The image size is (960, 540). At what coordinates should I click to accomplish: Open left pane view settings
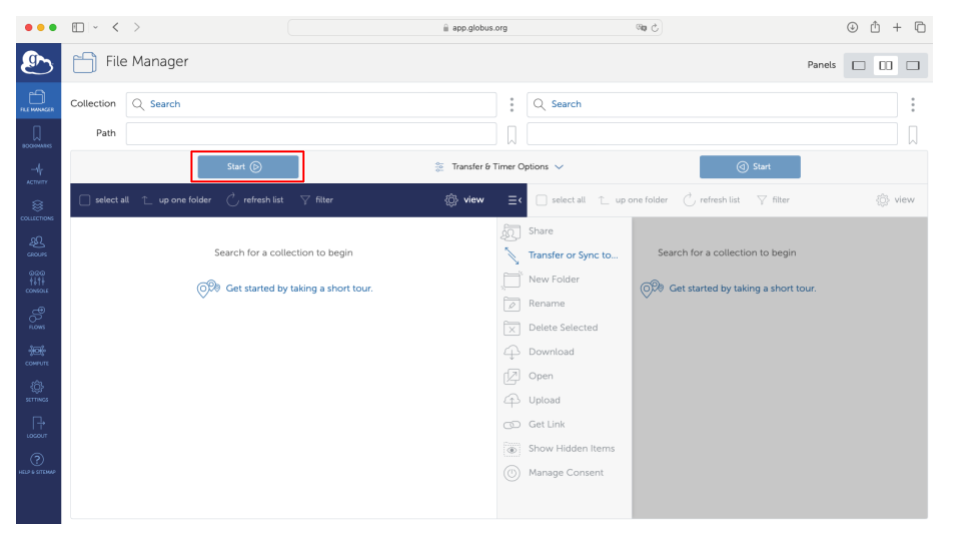[465, 200]
